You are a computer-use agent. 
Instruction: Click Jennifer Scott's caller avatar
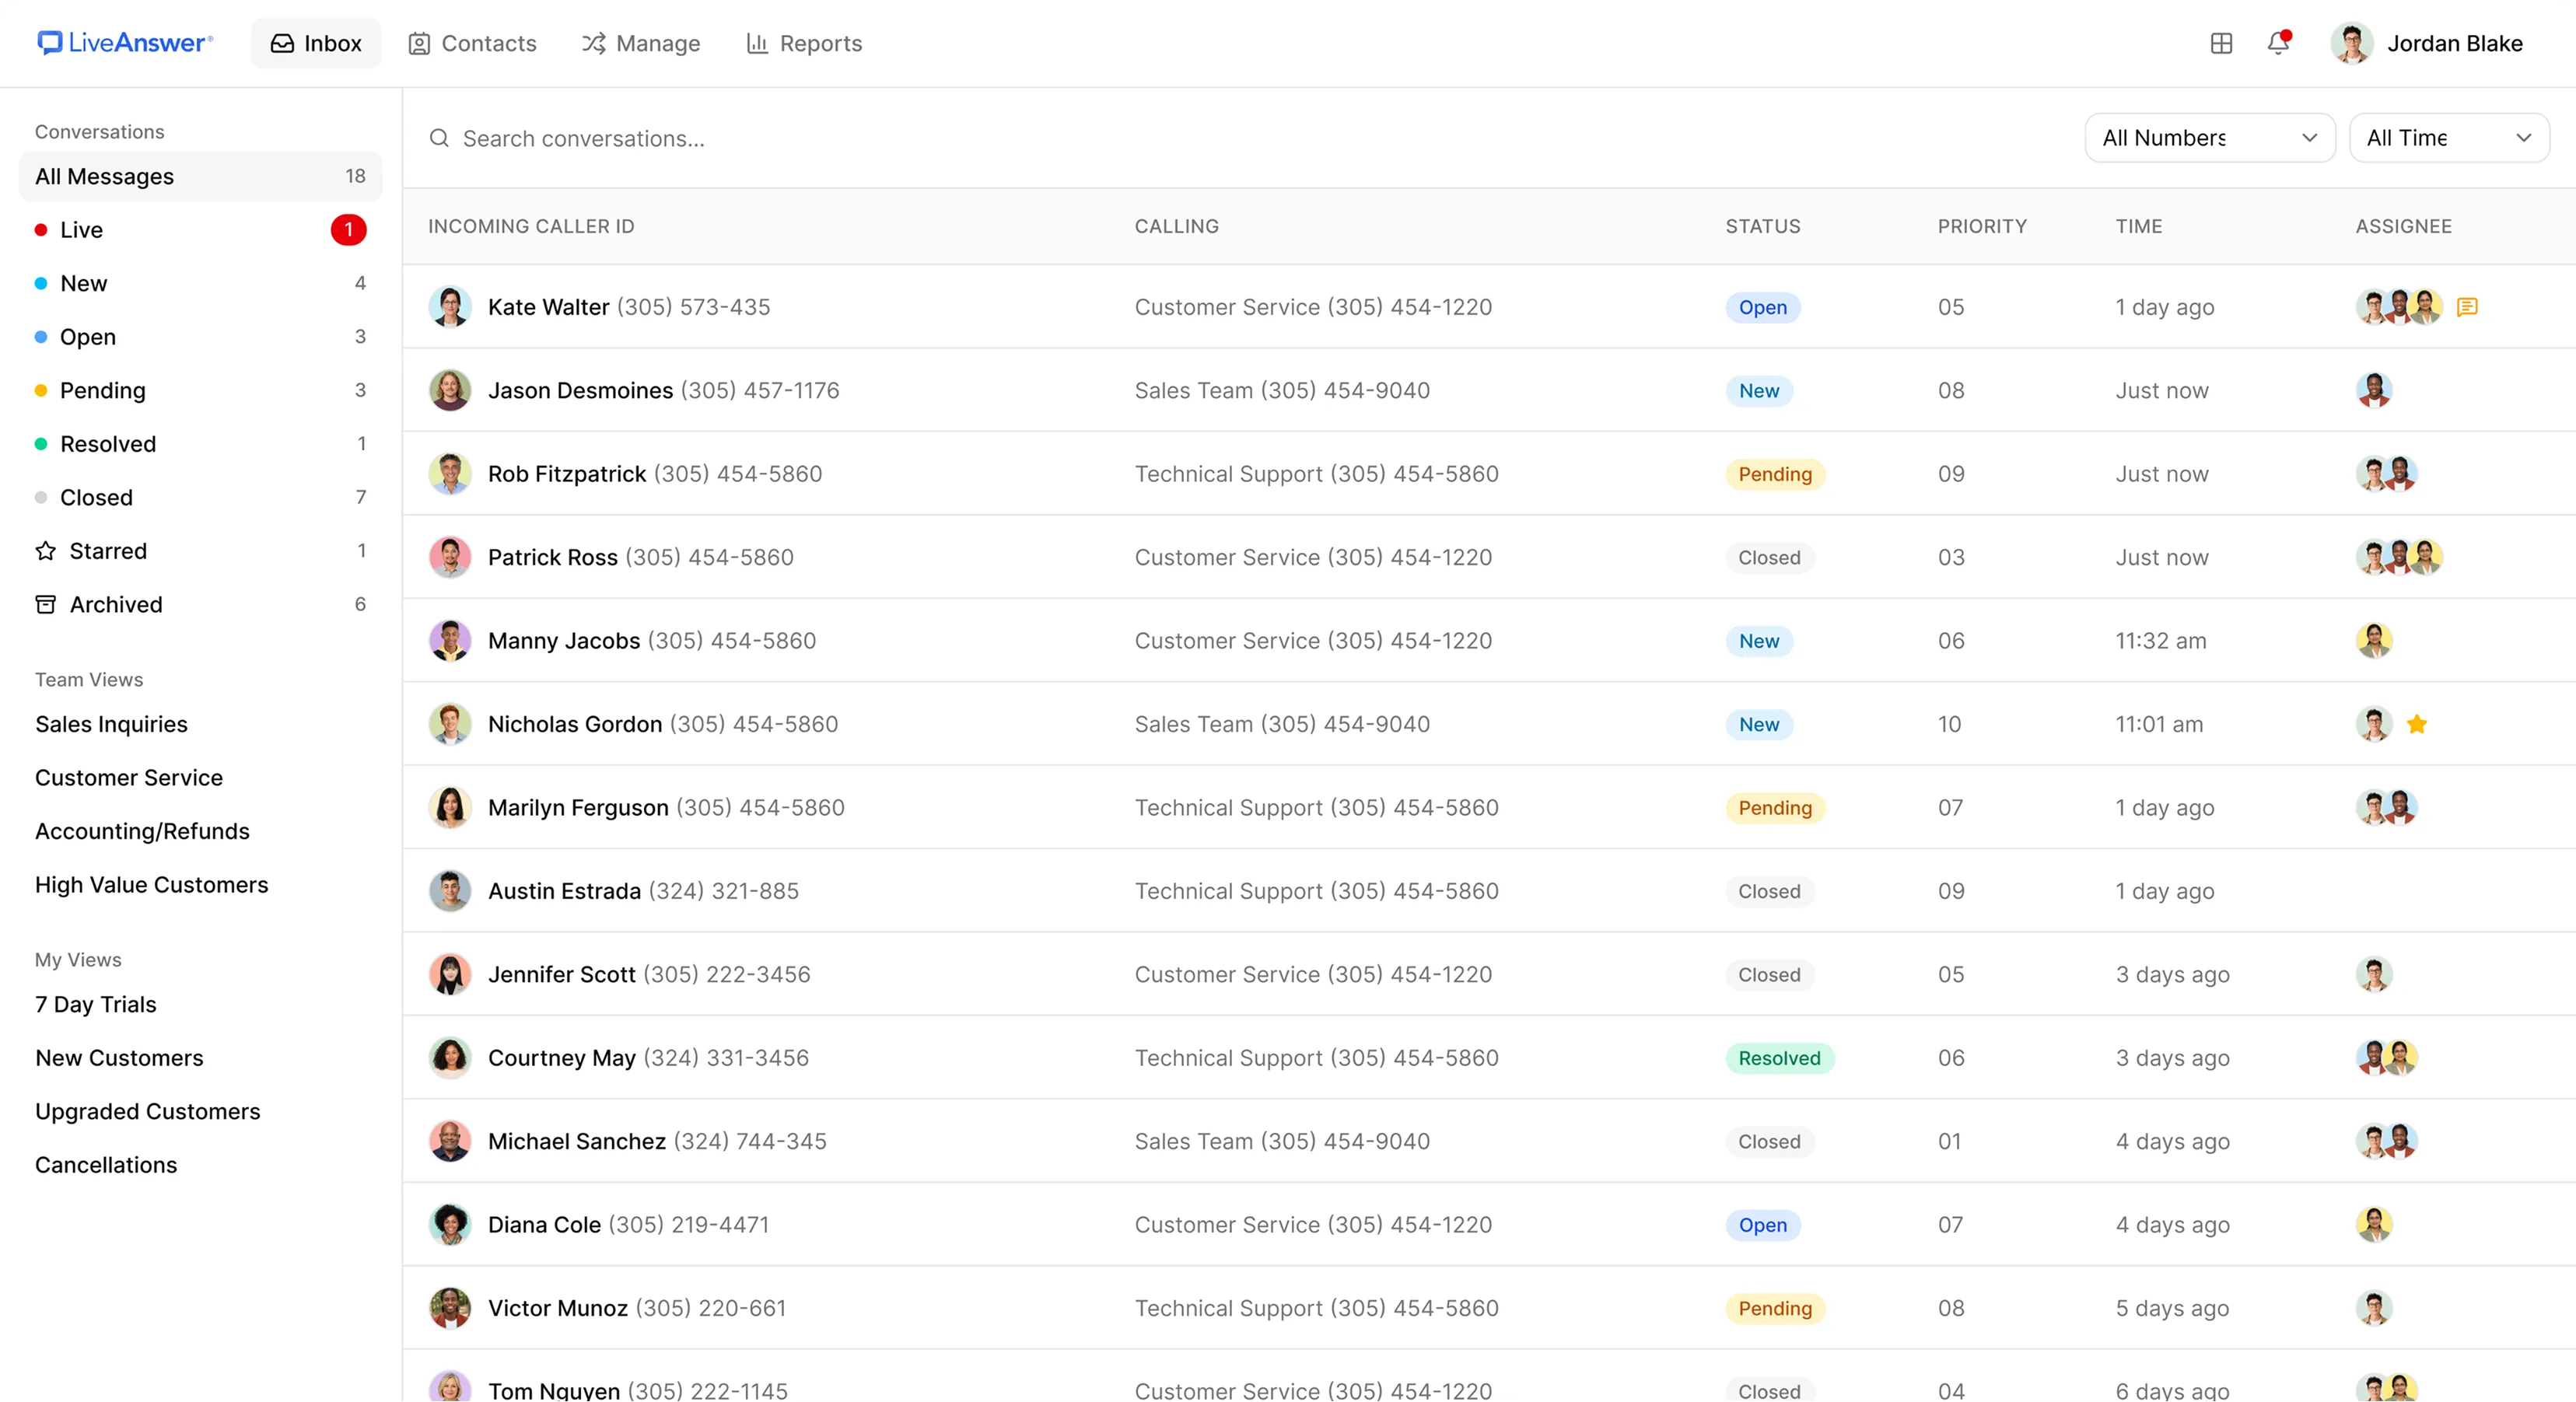click(x=450, y=974)
